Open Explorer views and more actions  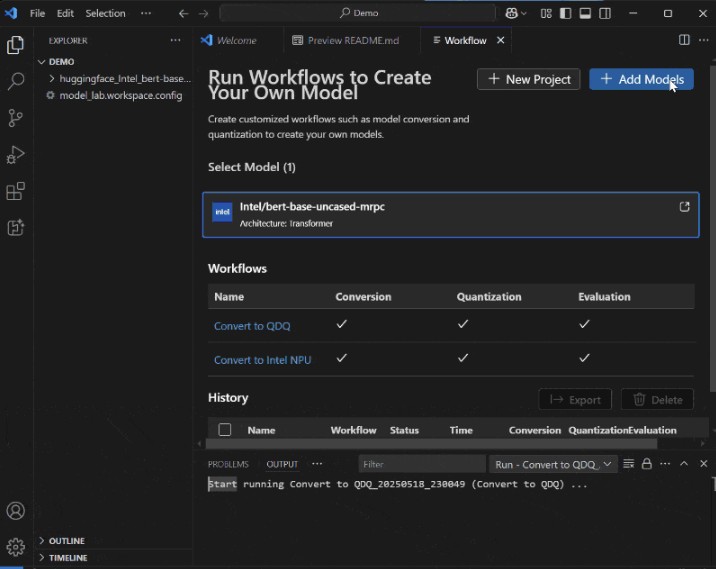(175, 40)
